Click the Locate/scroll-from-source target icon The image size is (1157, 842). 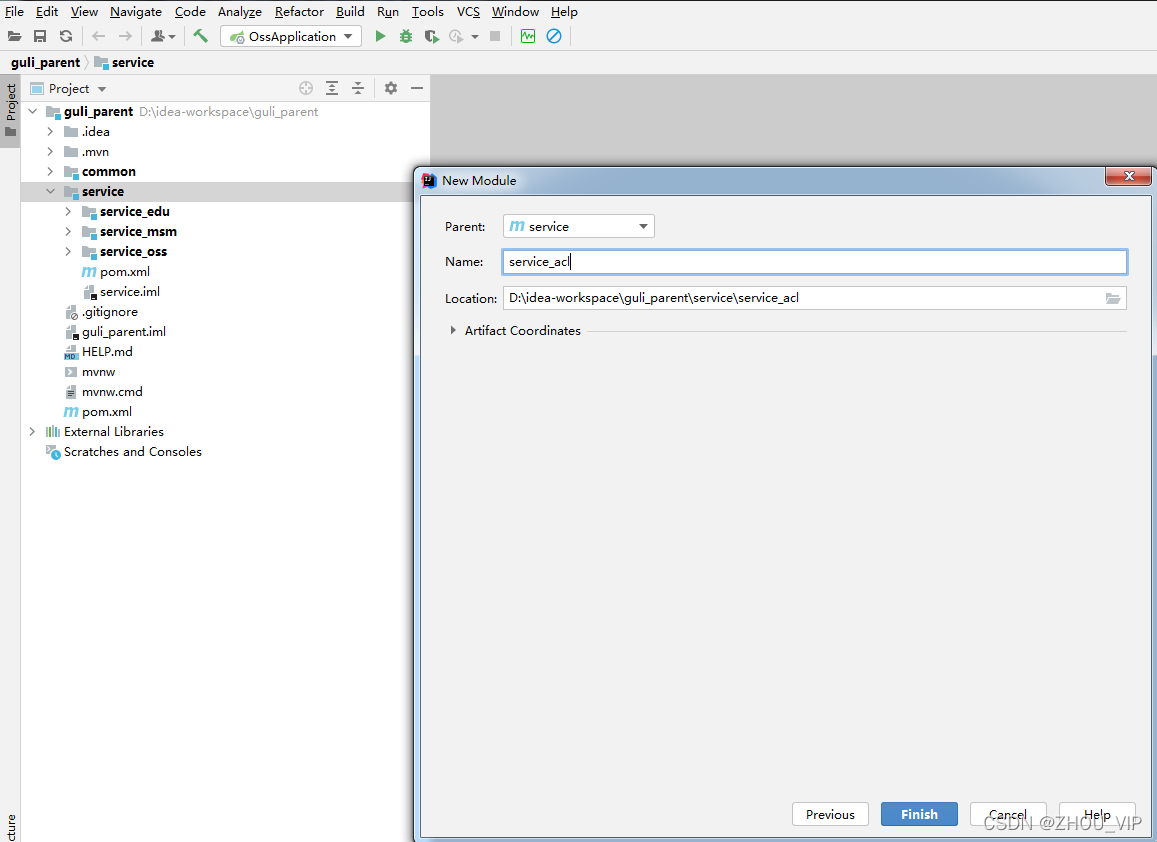coord(306,89)
